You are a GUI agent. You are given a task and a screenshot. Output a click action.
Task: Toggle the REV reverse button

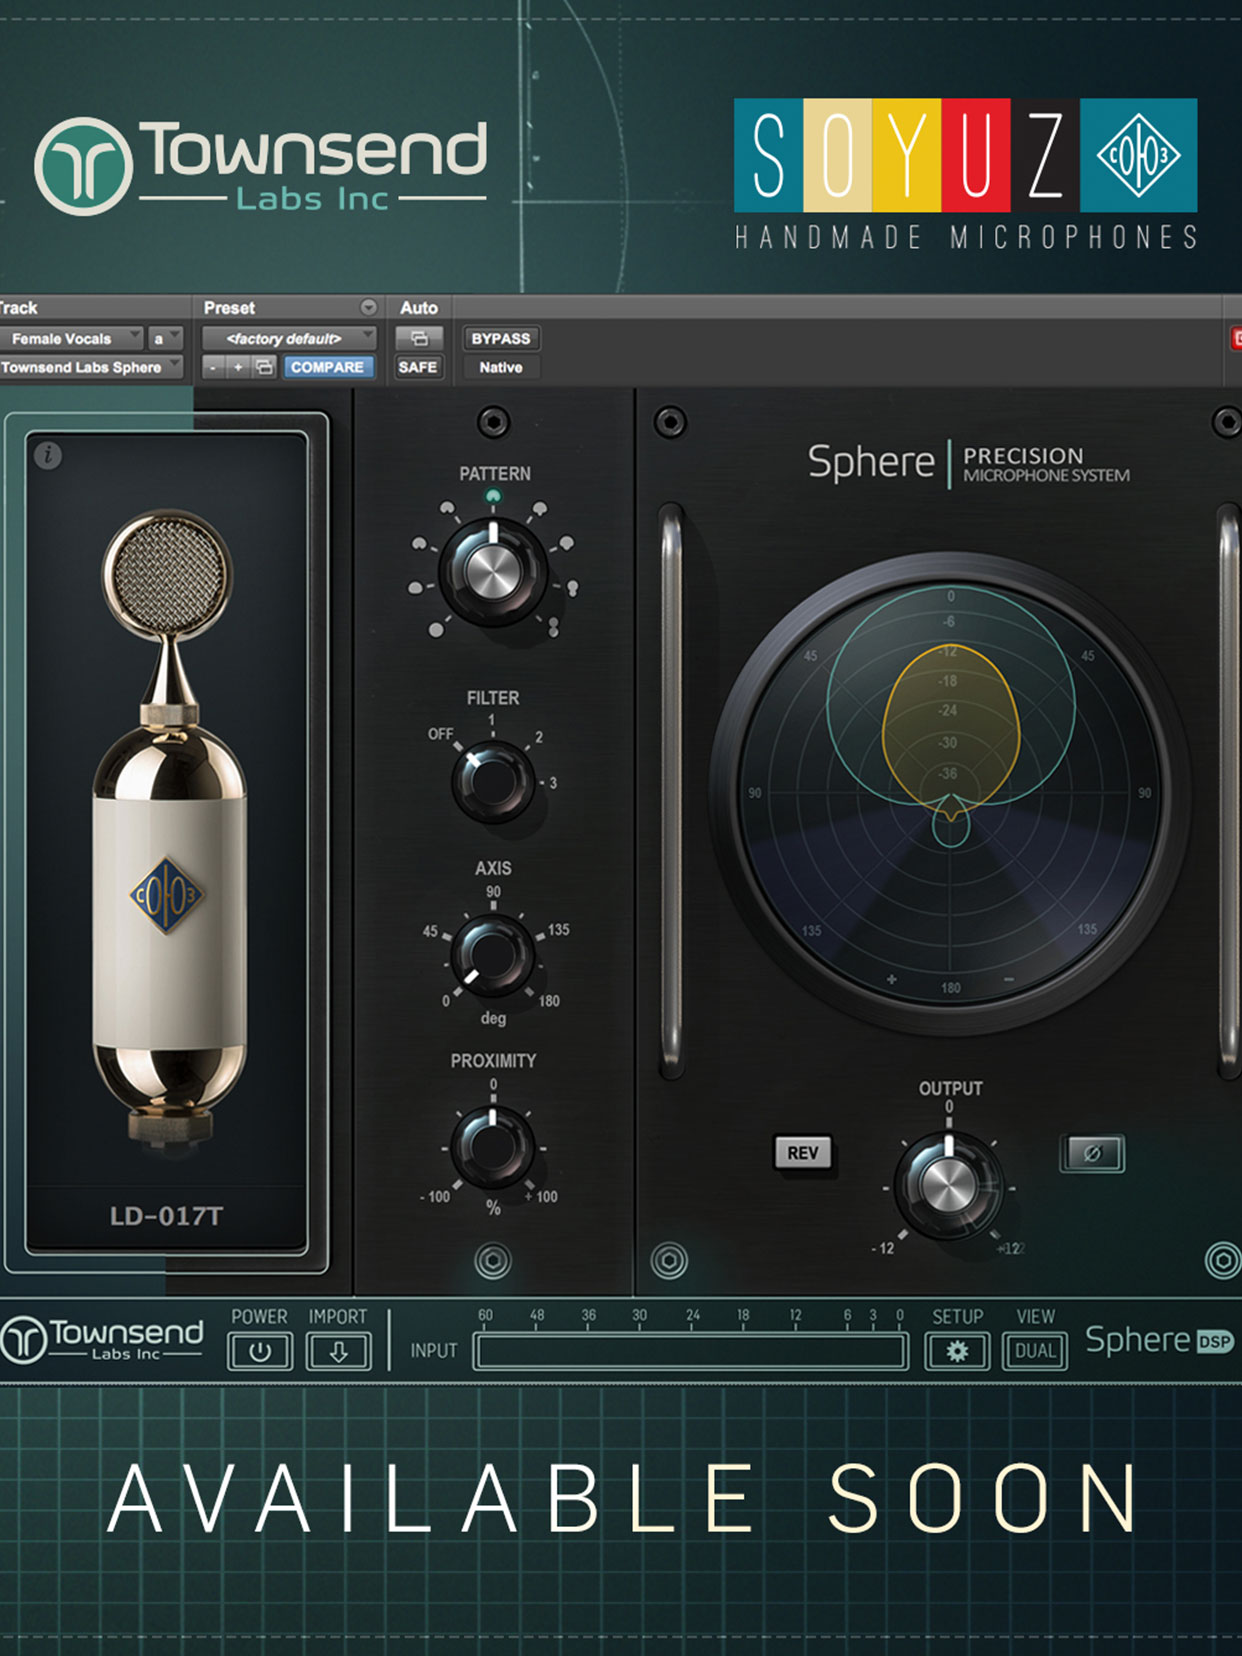point(803,1153)
